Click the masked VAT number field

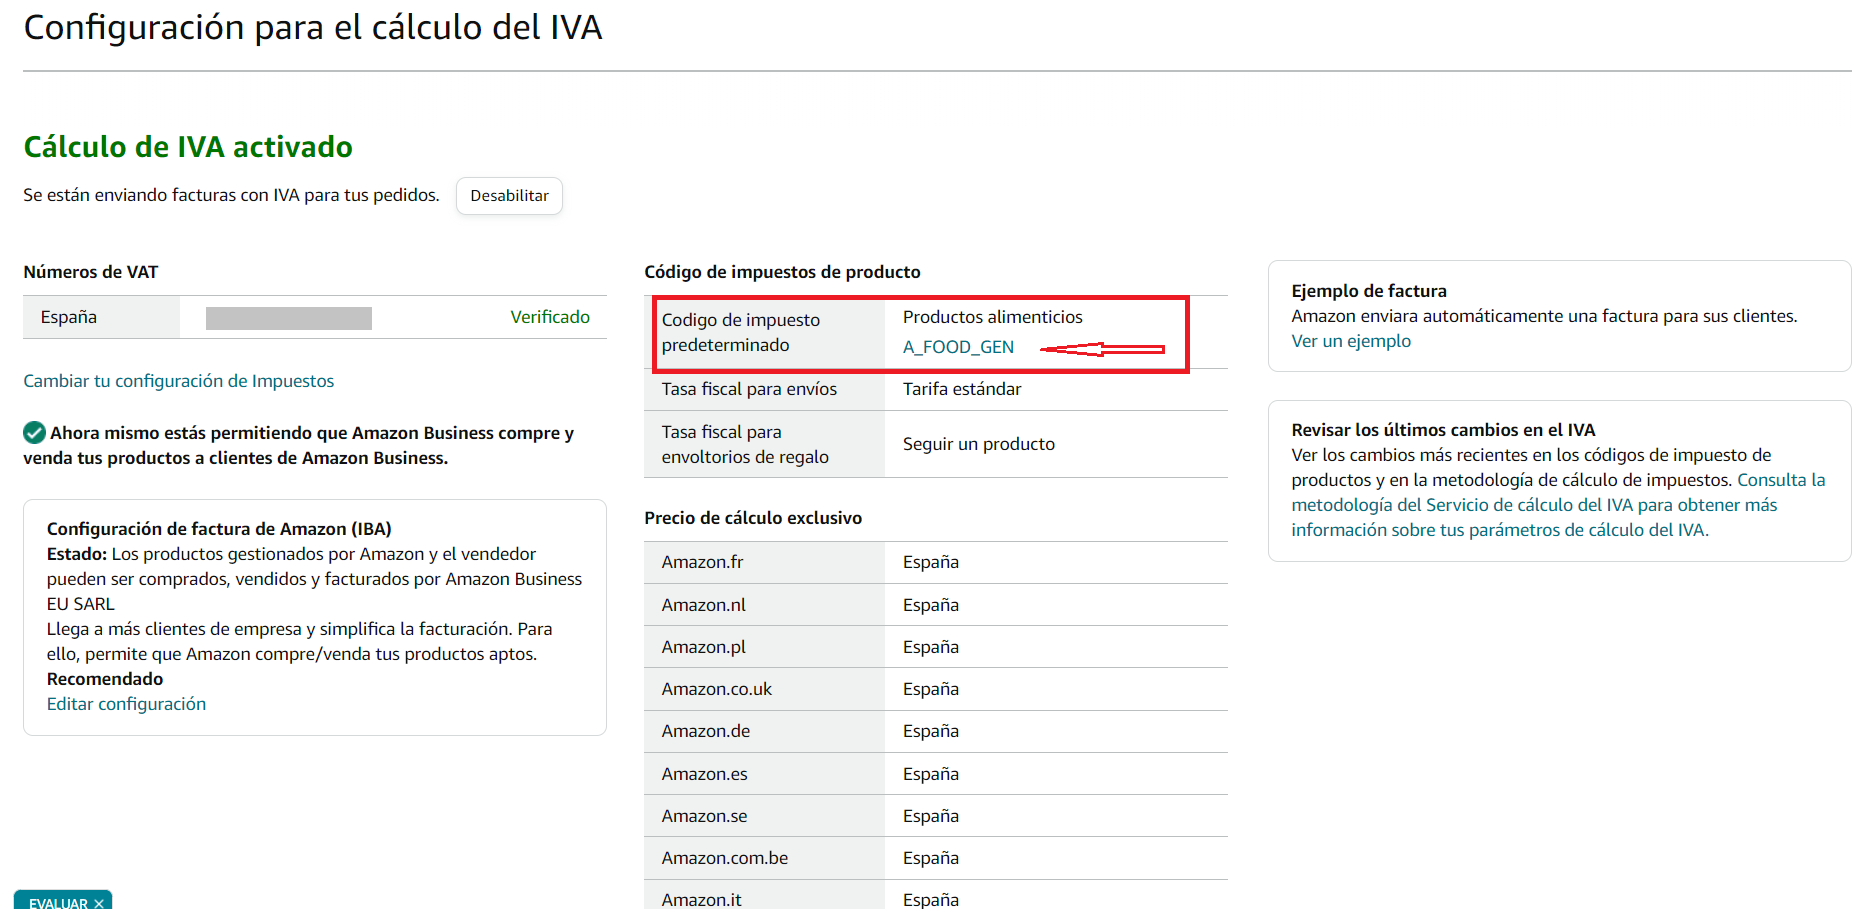pos(289,318)
